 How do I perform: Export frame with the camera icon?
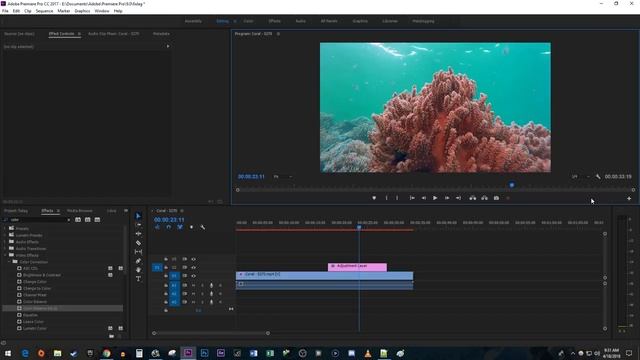[496, 198]
